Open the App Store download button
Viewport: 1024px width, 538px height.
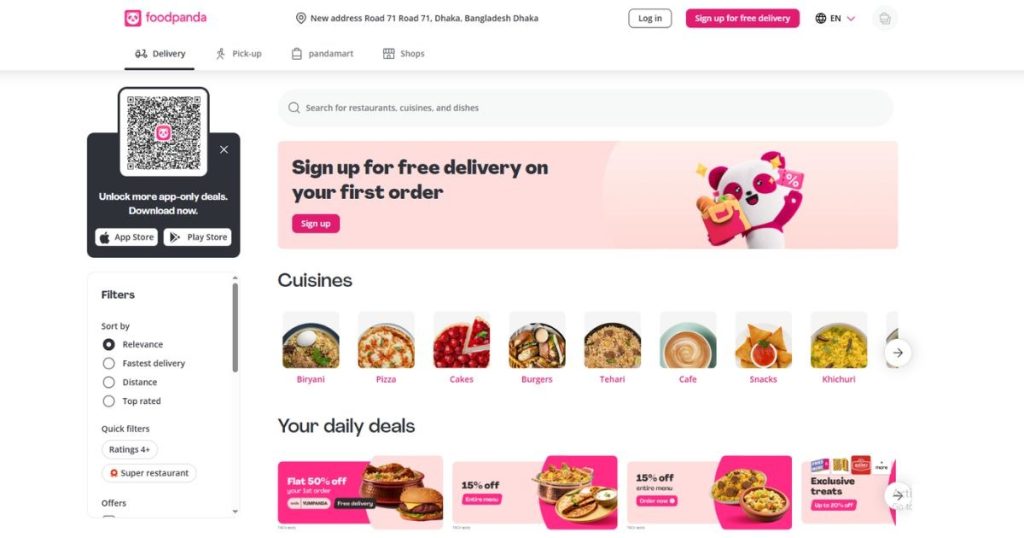[x=127, y=237]
